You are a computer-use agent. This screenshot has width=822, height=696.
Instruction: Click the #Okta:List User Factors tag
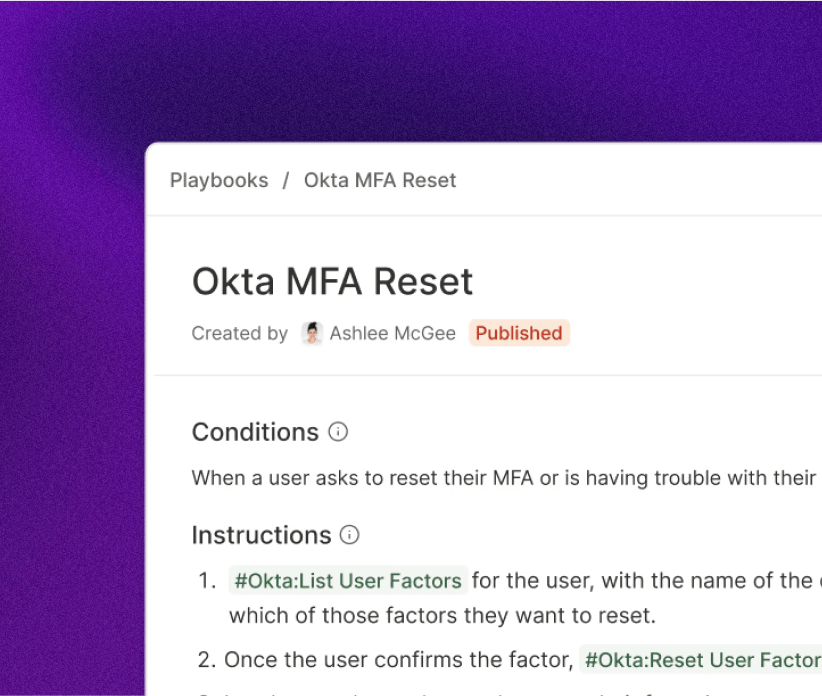(348, 581)
